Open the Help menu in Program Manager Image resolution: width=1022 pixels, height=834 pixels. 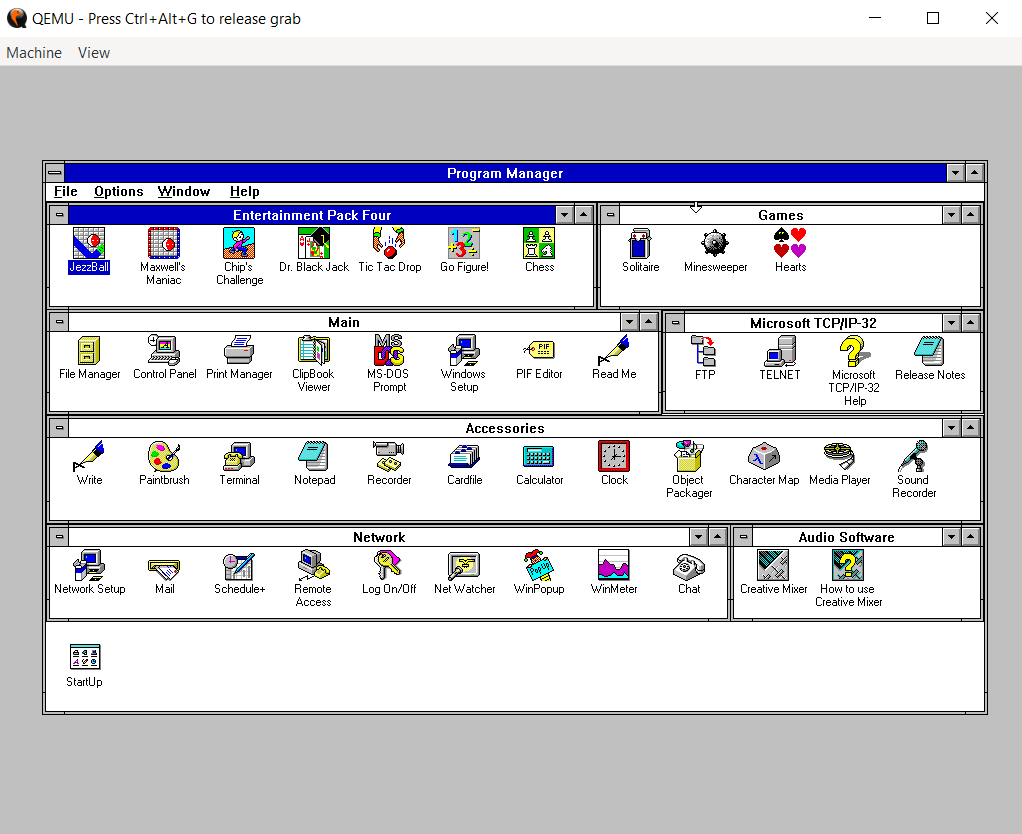(x=244, y=192)
